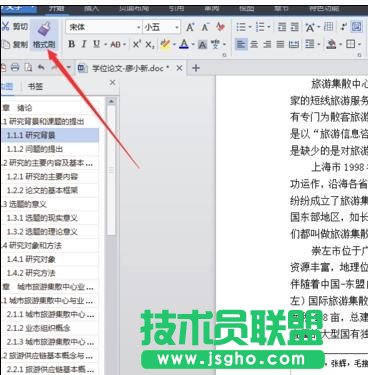The height and width of the screenshot is (375, 368).
Task: Click the outline panel scroll up arrow
Action: 111,101
